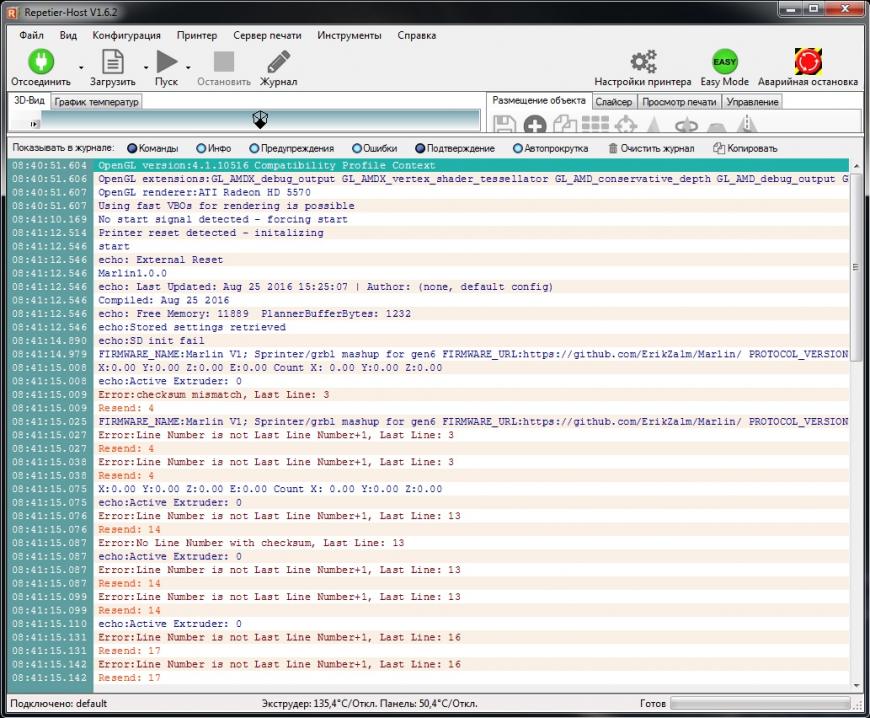The image size is (870, 718).
Task: Click the add object plus icon
Action: 535,125
